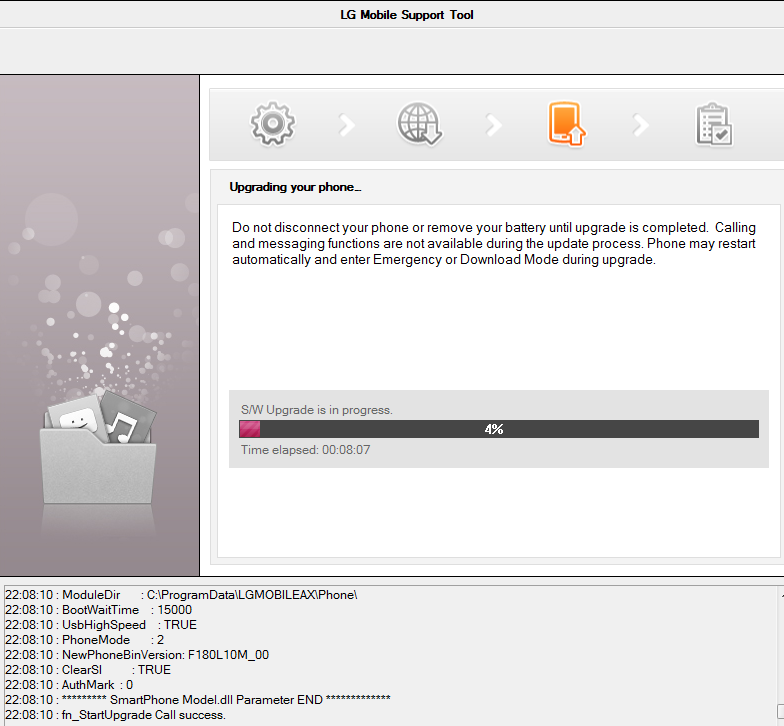Click the checklist completion step icon
Image resolution: width=784 pixels, height=726 pixels.
[x=714, y=125]
